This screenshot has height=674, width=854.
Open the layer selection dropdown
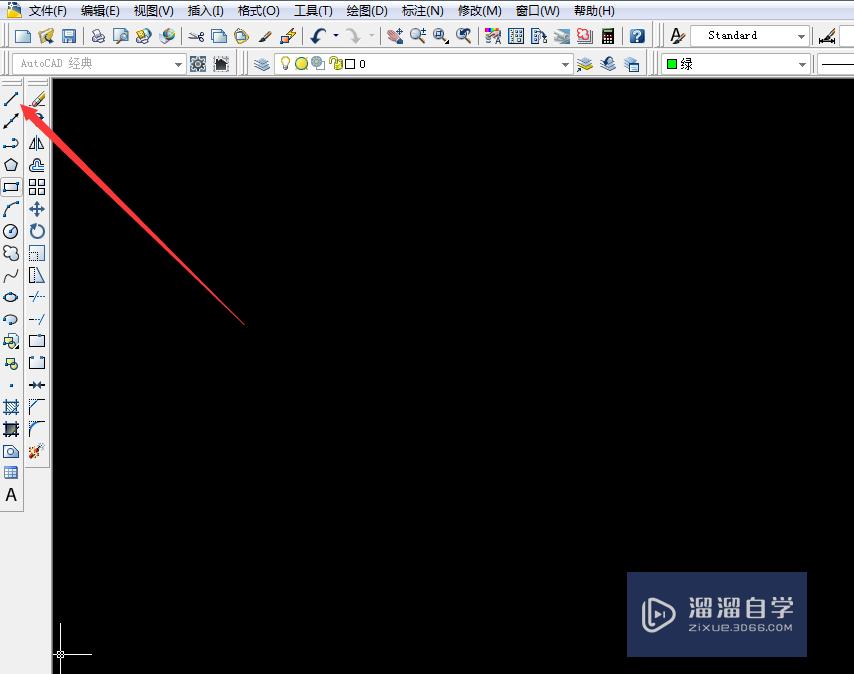coord(567,63)
